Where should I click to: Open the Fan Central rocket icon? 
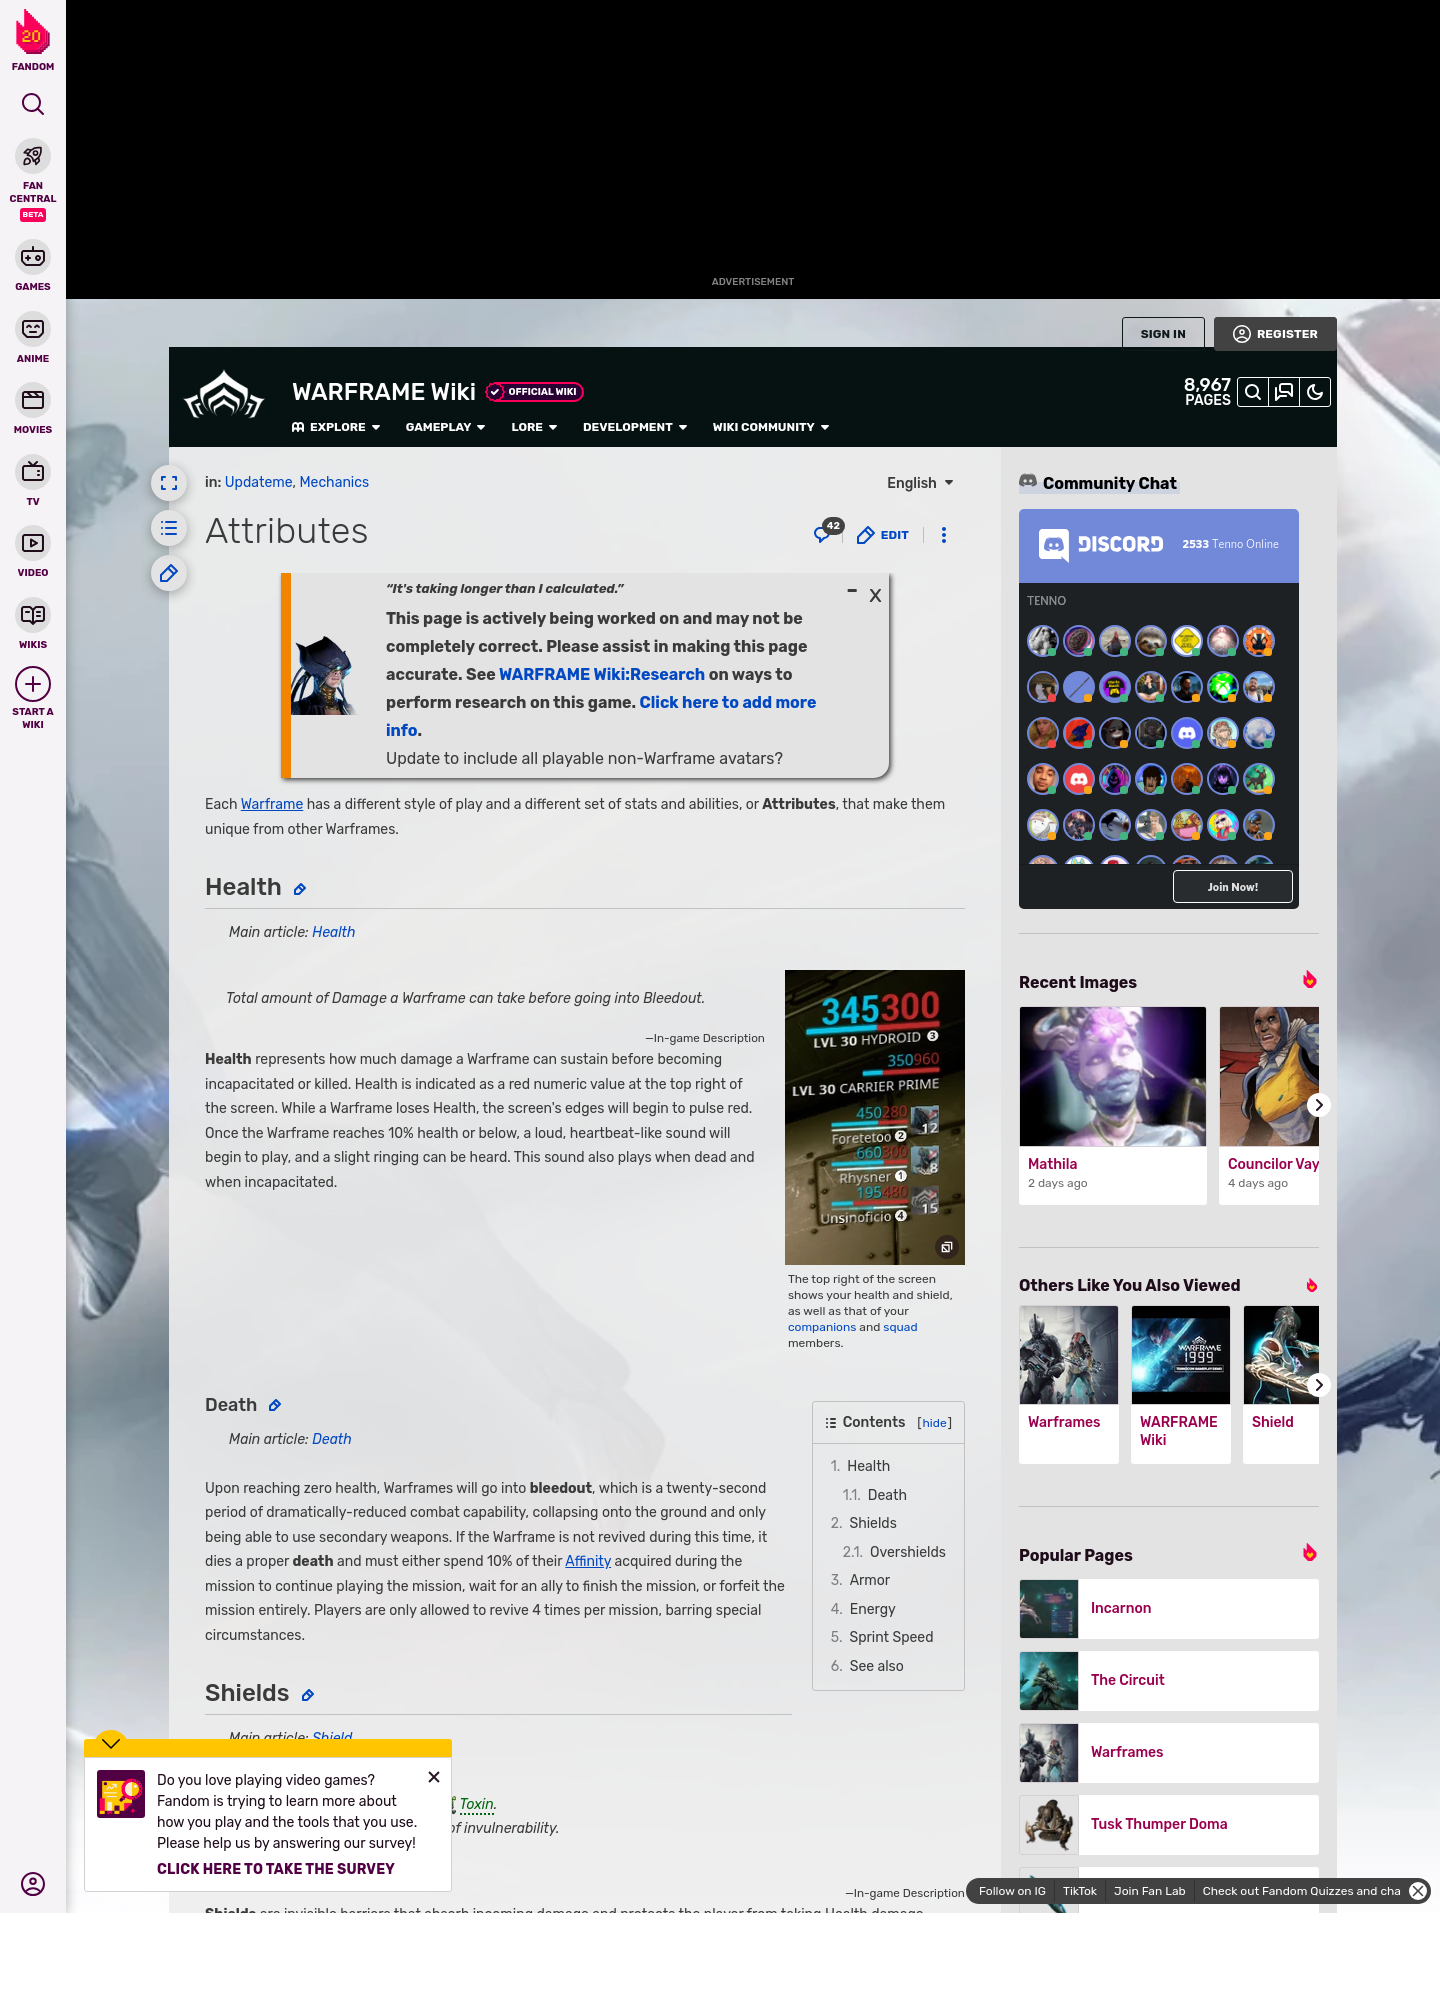point(33,157)
